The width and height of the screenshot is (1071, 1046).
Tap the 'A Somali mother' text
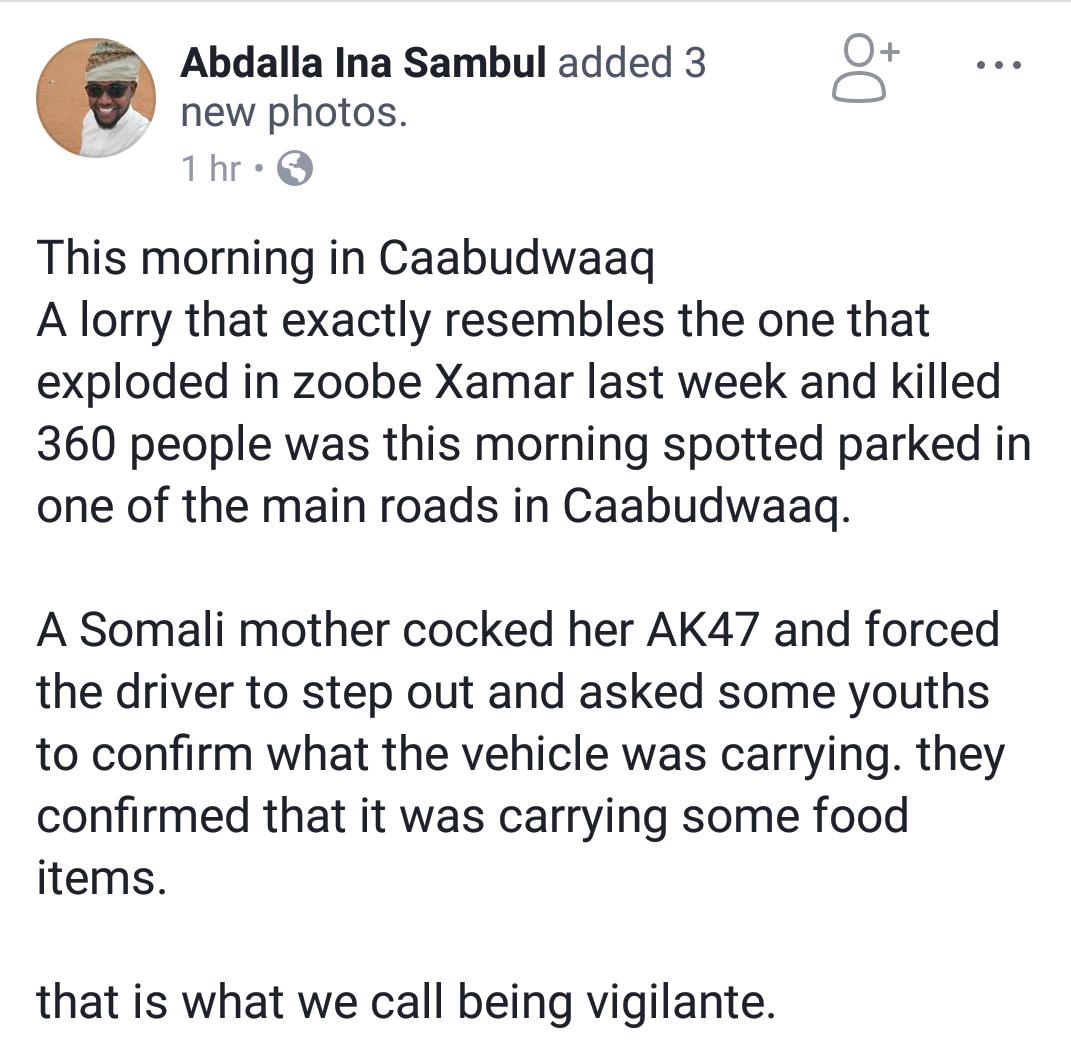pyautogui.click(x=213, y=629)
